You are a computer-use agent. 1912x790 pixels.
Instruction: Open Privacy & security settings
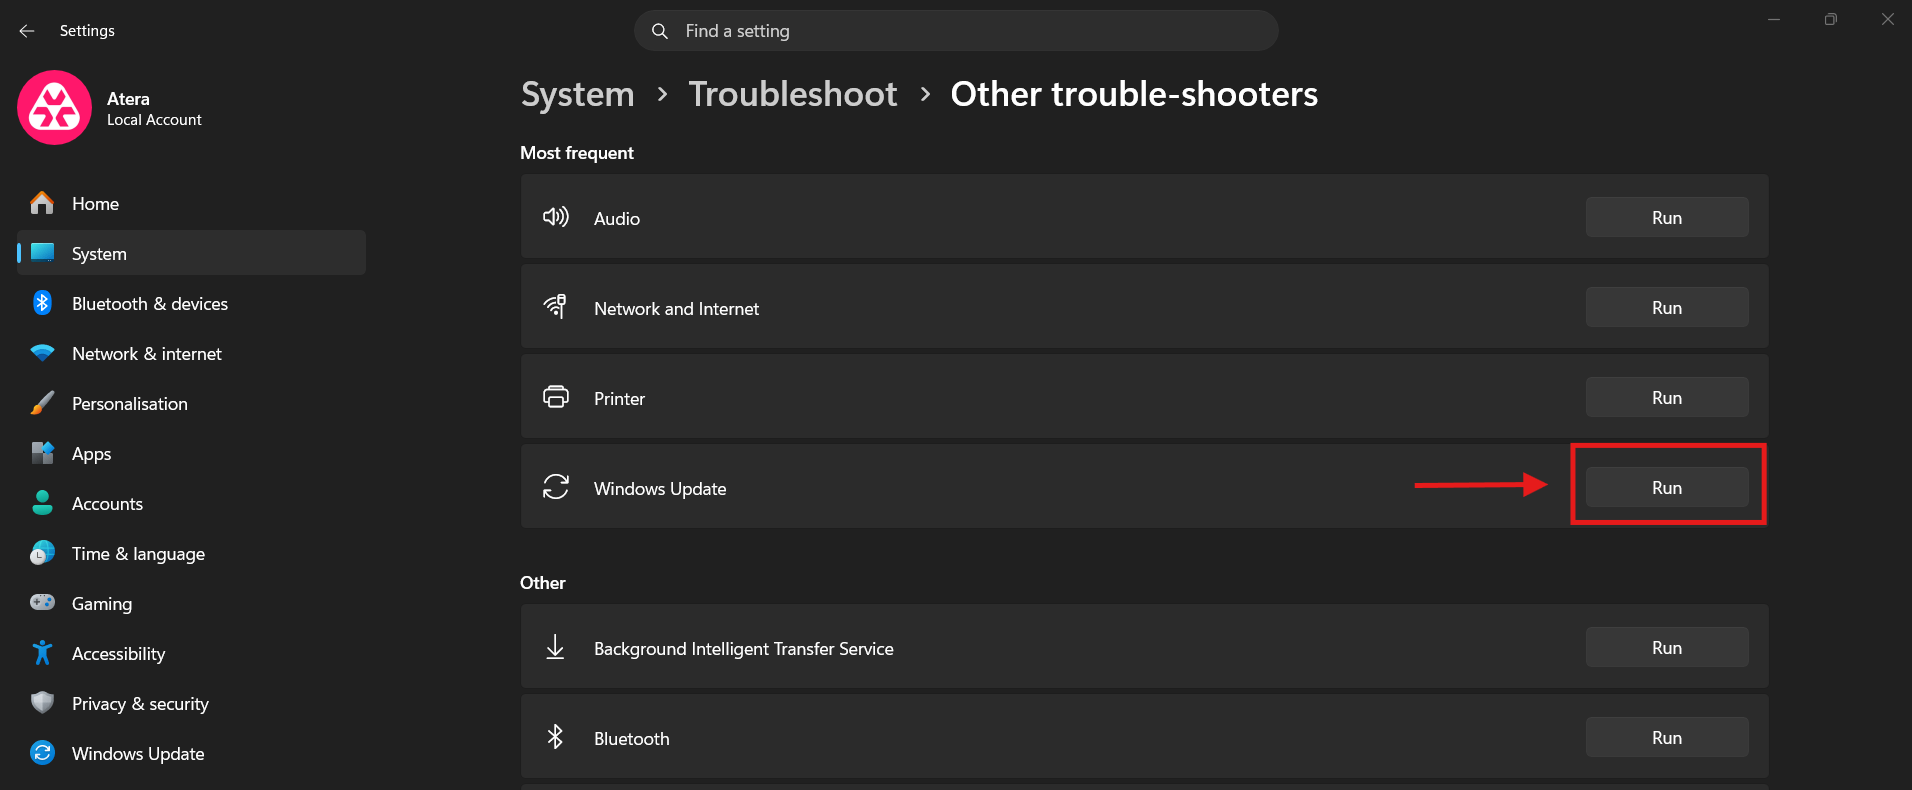[191, 703]
